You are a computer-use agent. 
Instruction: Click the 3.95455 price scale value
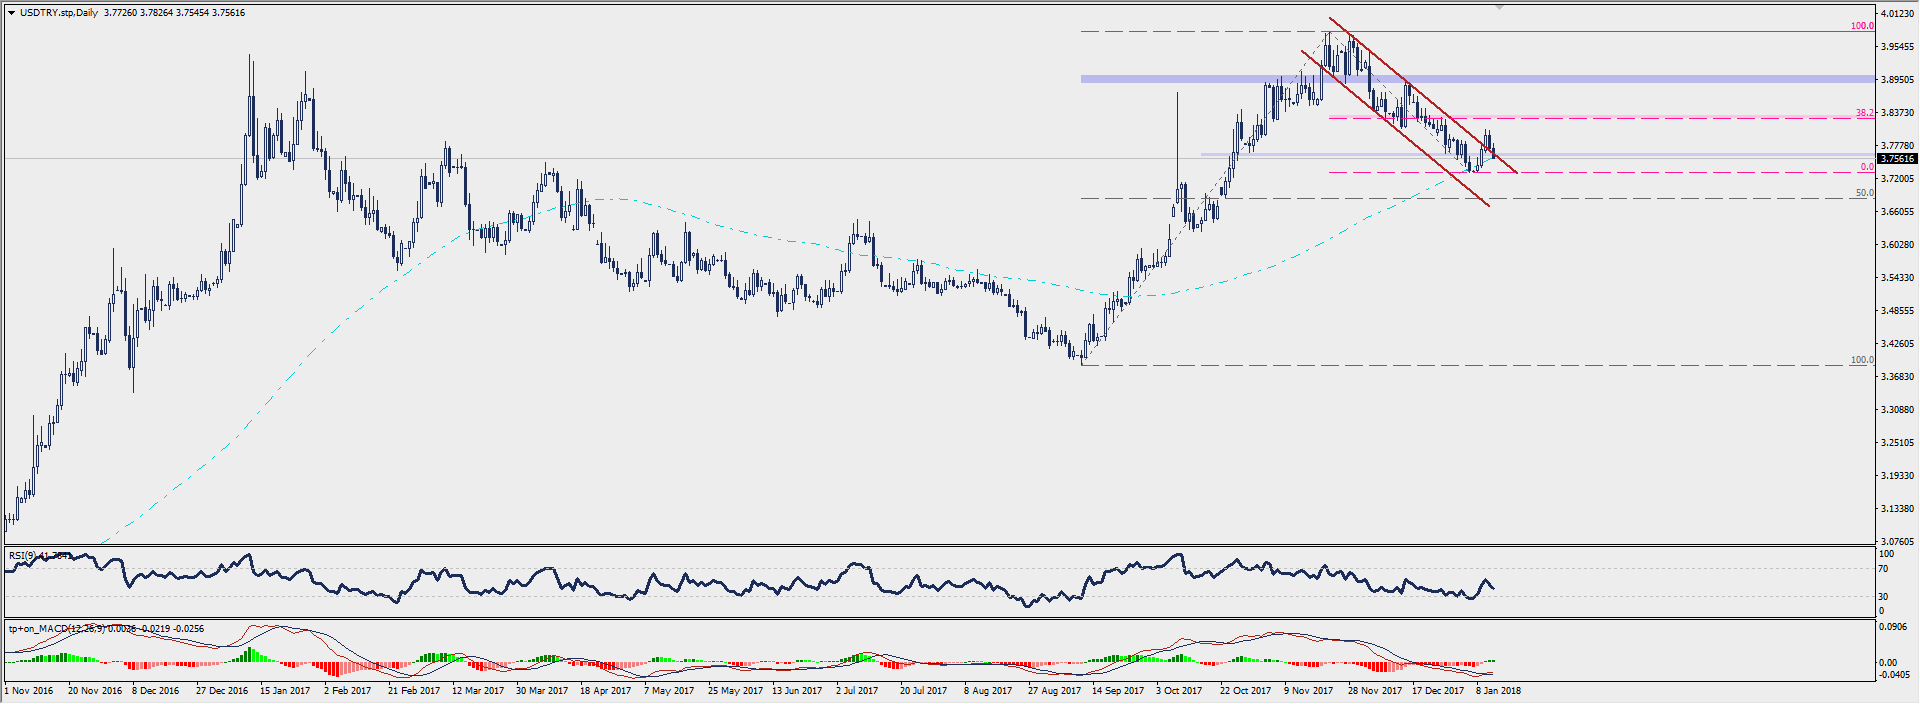(x=1897, y=47)
